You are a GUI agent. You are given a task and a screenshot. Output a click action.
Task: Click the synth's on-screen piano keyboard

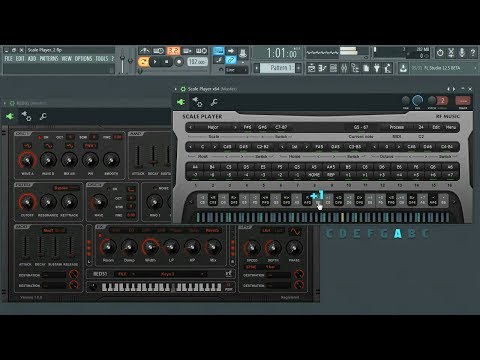161,287
